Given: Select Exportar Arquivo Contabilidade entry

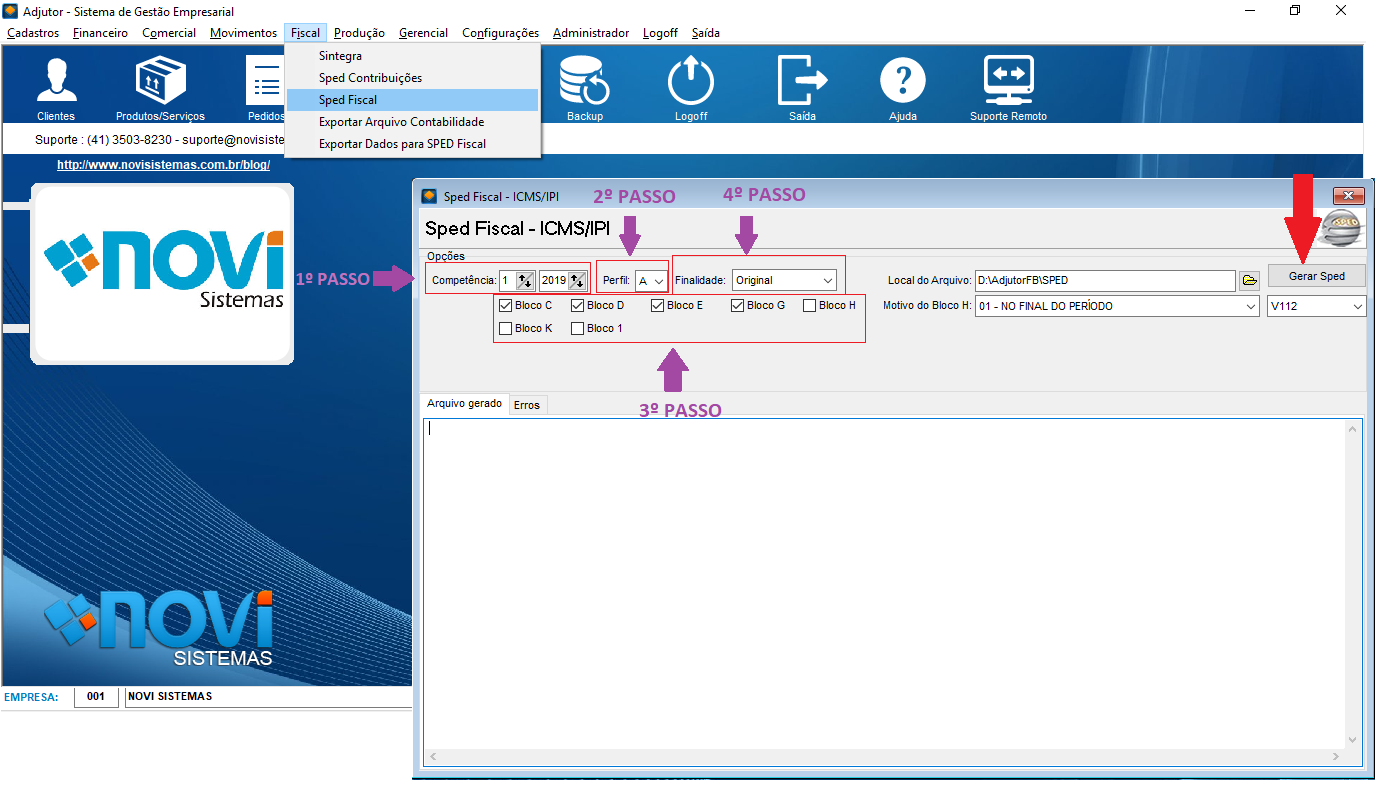Looking at the screenshot, I should (412, 122).
